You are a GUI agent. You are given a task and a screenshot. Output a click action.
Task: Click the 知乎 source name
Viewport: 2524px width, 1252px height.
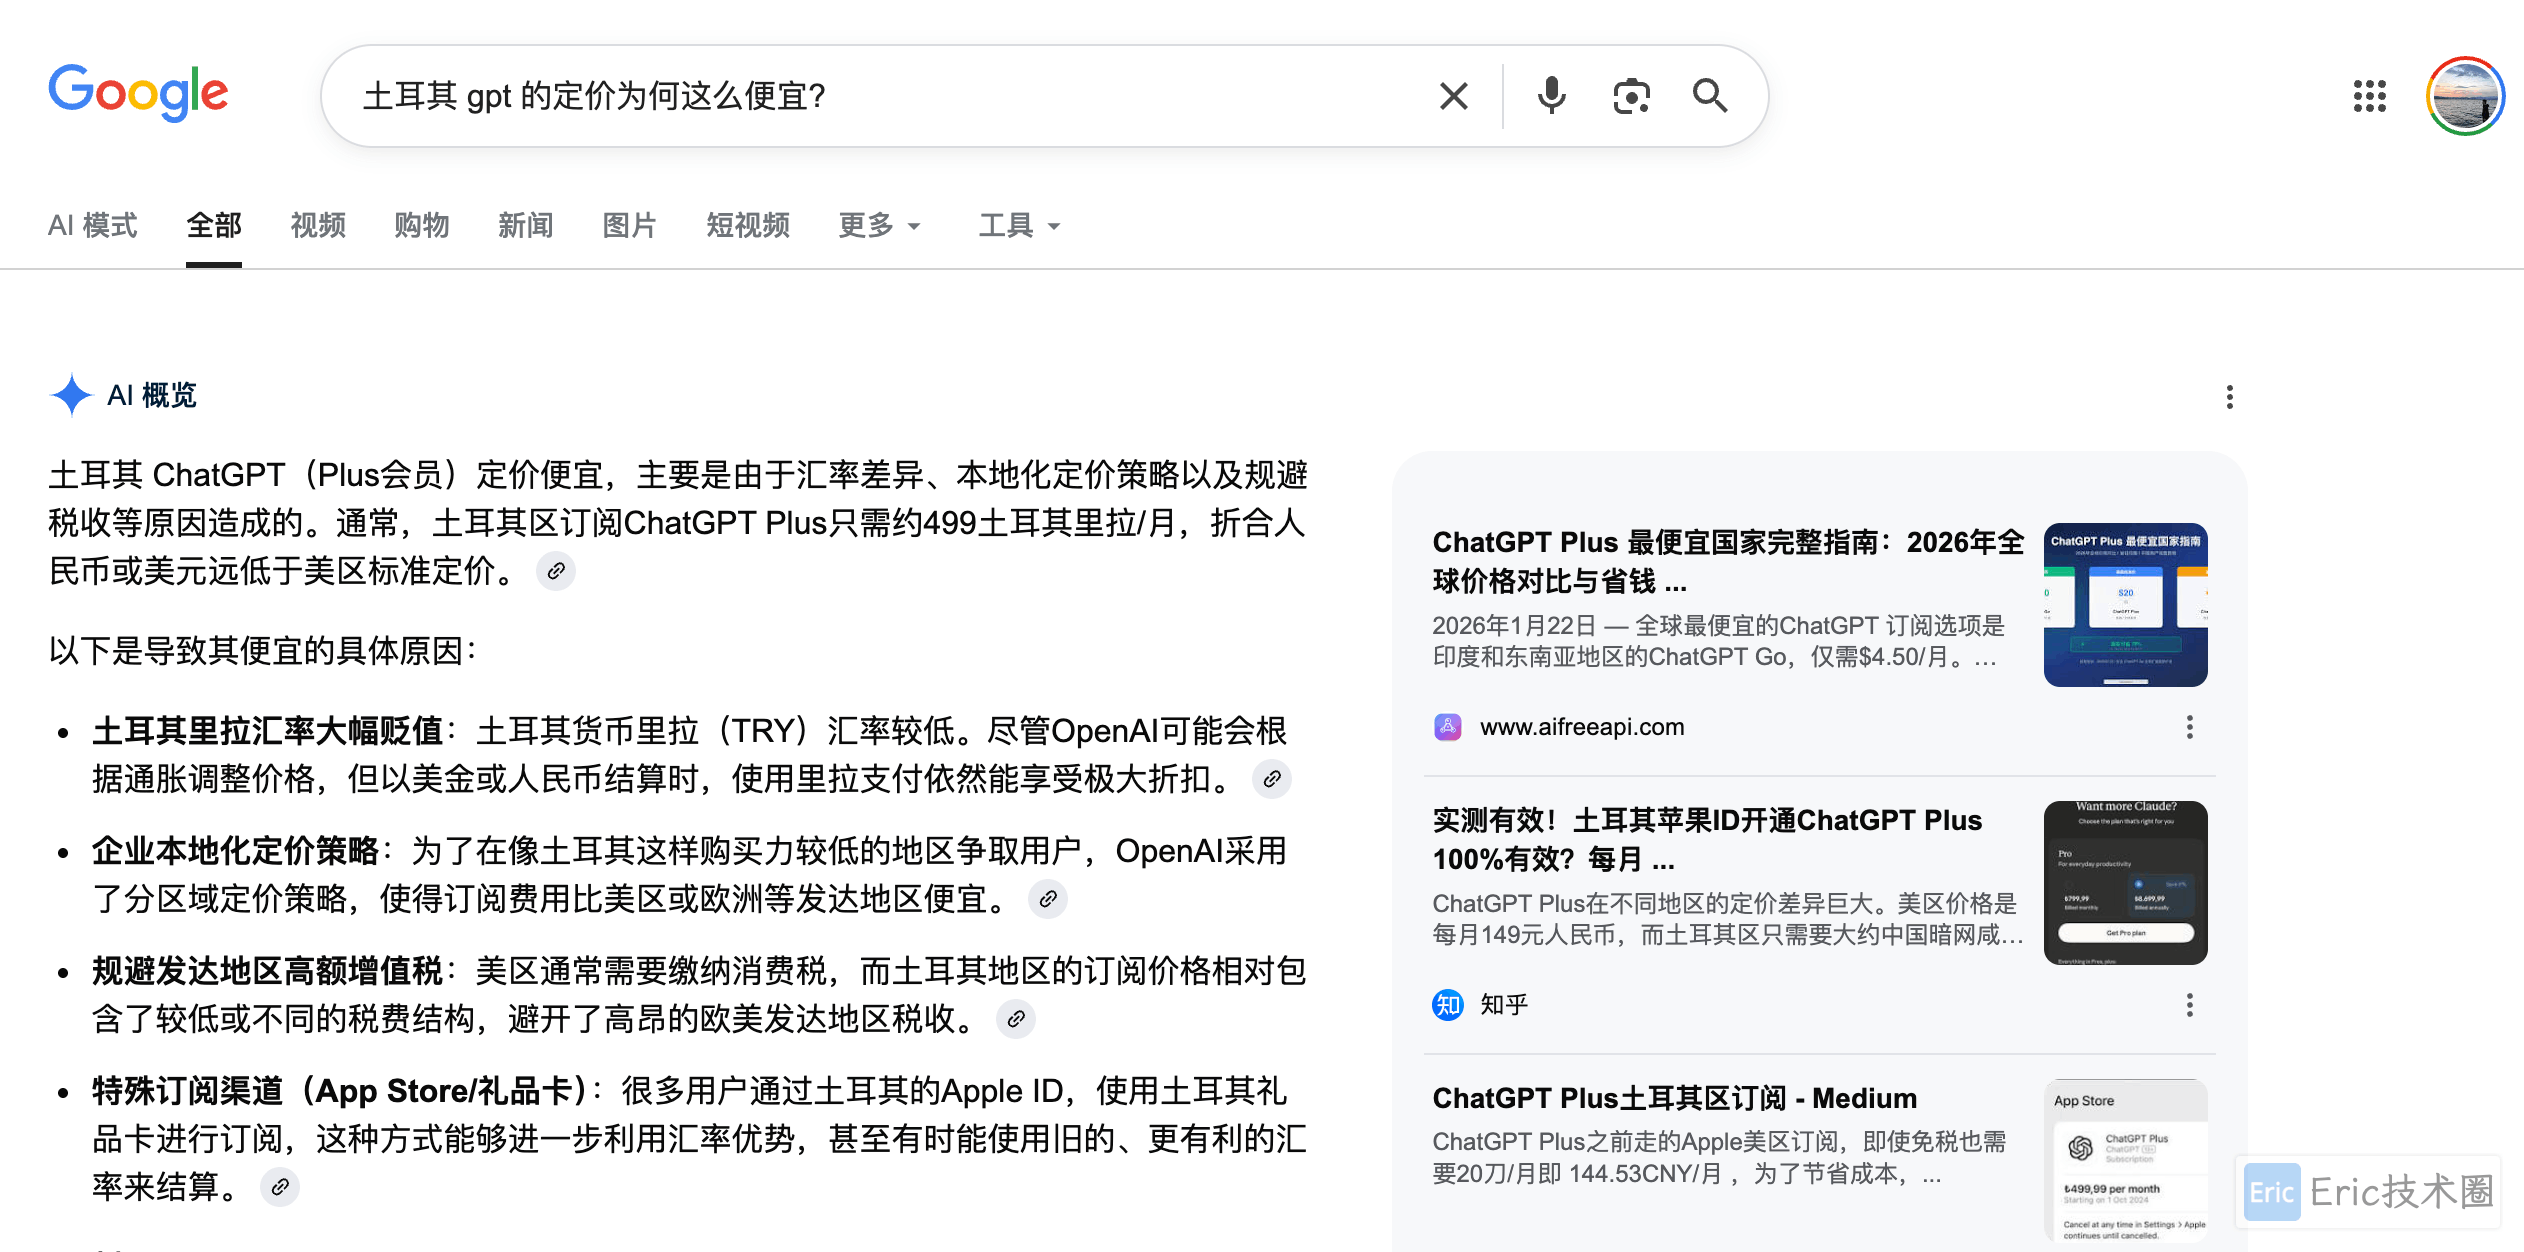pos(1504,1005)
